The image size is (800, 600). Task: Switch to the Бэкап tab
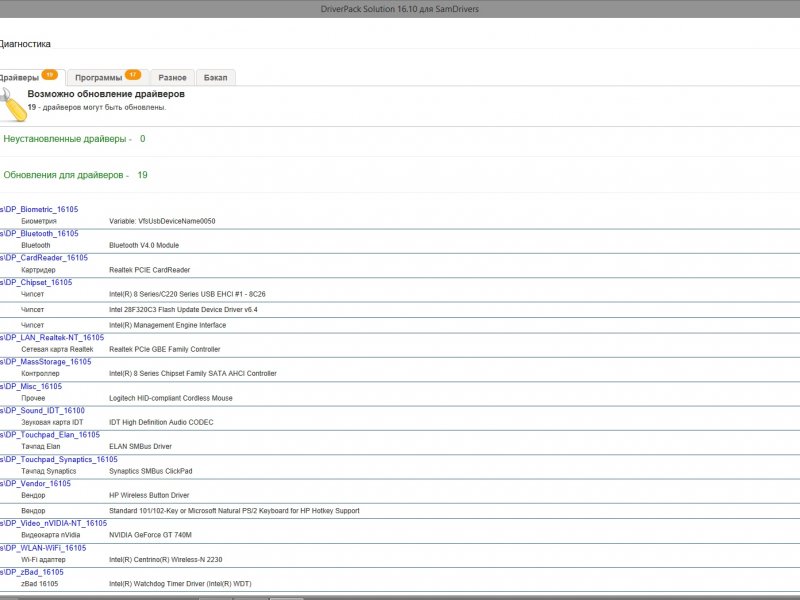pyautogui.click(x=216, y=78)
